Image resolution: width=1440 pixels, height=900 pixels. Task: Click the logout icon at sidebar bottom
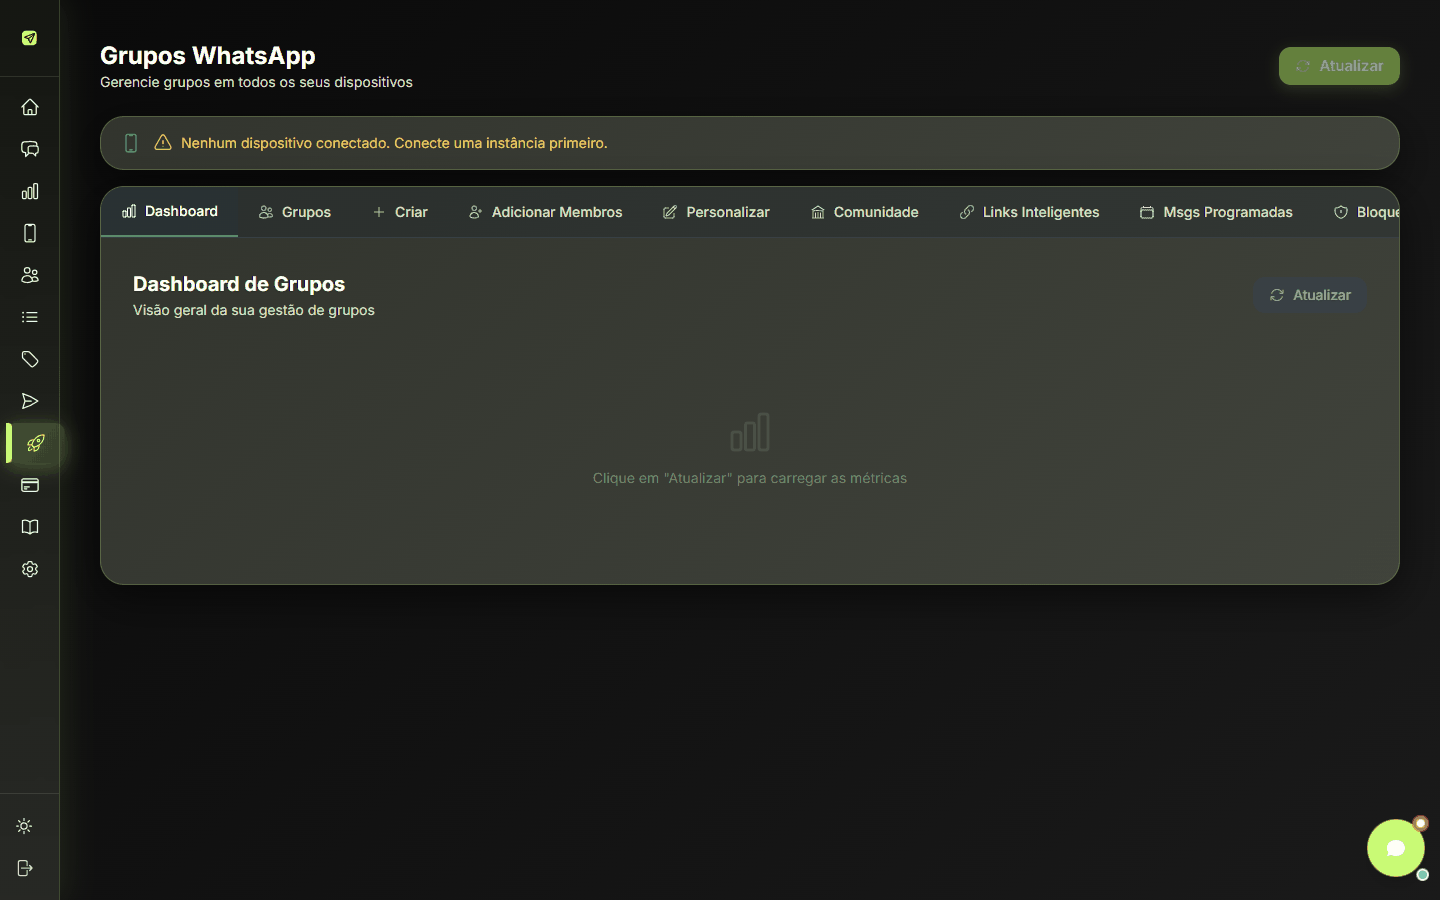point(25,868)
